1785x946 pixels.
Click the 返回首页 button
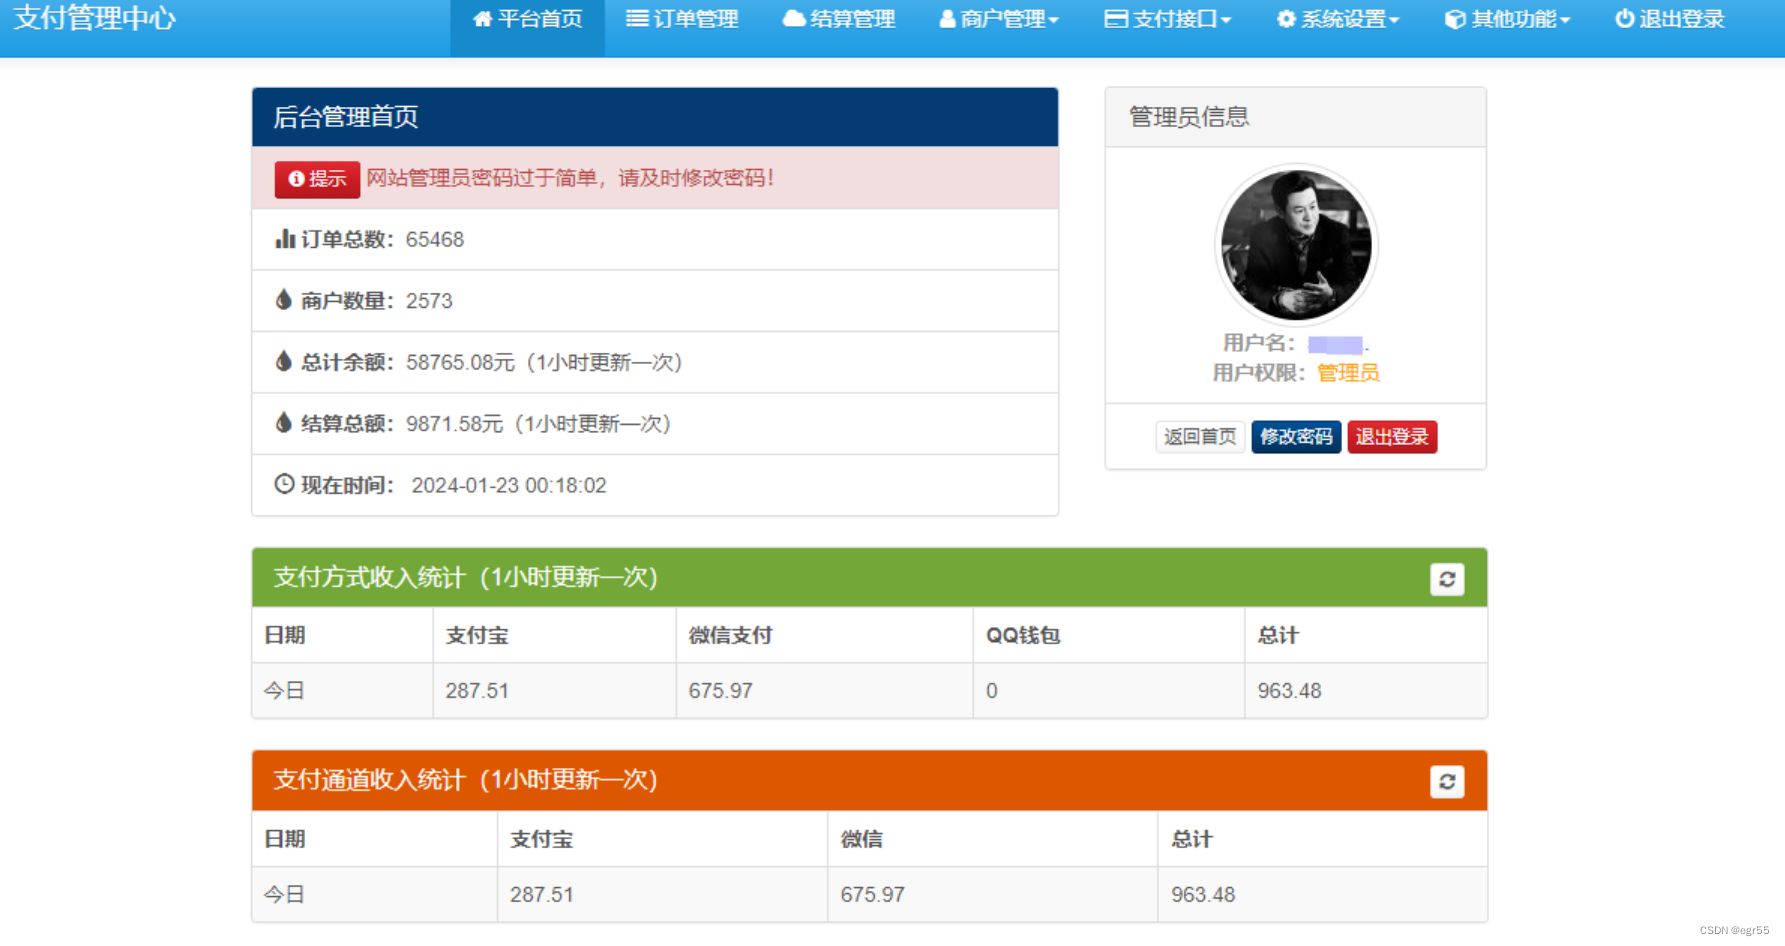[x=1199, y=436]
